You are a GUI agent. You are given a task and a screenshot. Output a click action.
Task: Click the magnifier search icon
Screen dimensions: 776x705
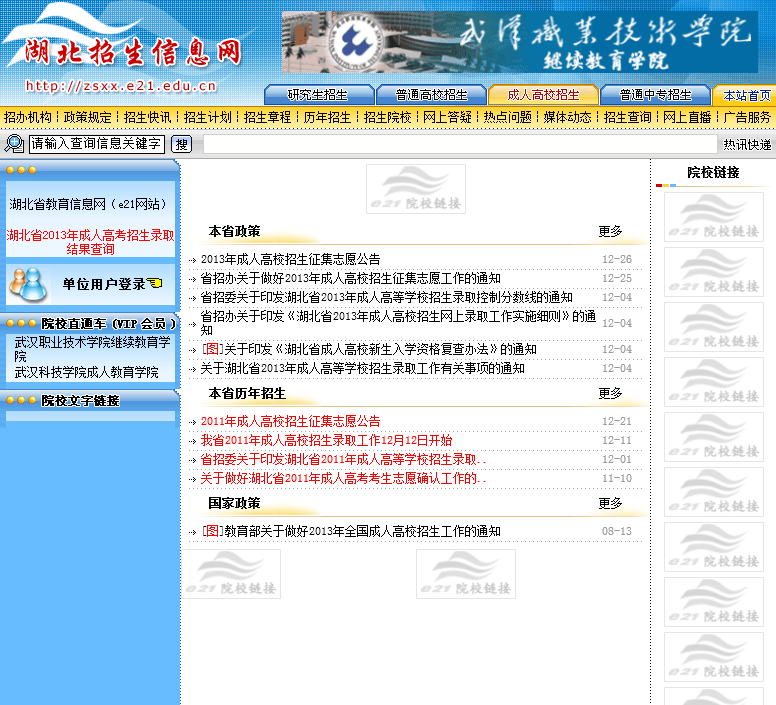pos(14,143)
